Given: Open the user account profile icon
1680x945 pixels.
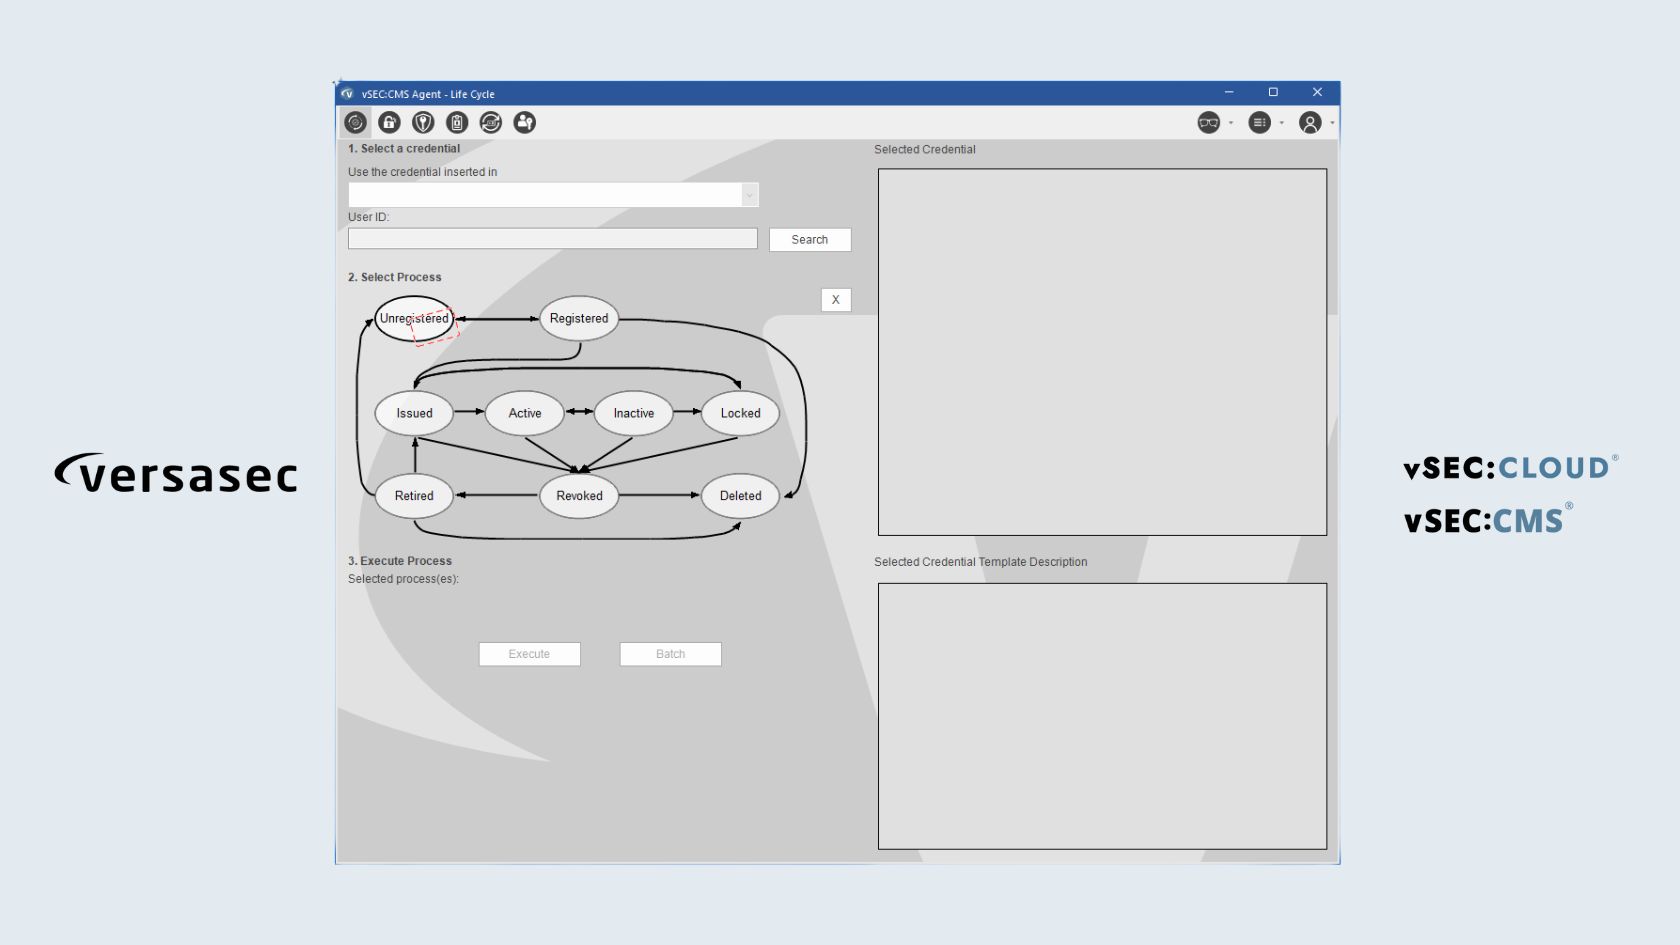Looking at the screenshot, I should (x=1310, y=122).
